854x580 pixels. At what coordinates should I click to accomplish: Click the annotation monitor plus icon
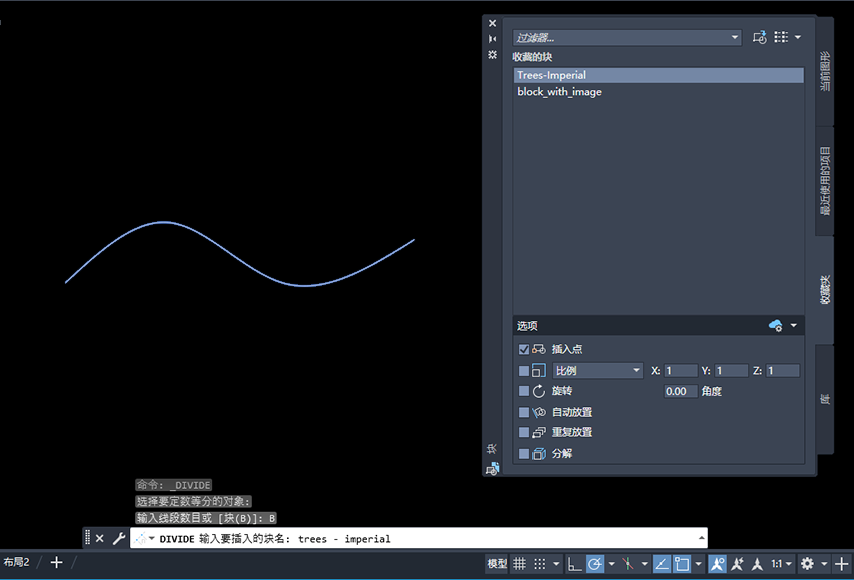841,564
